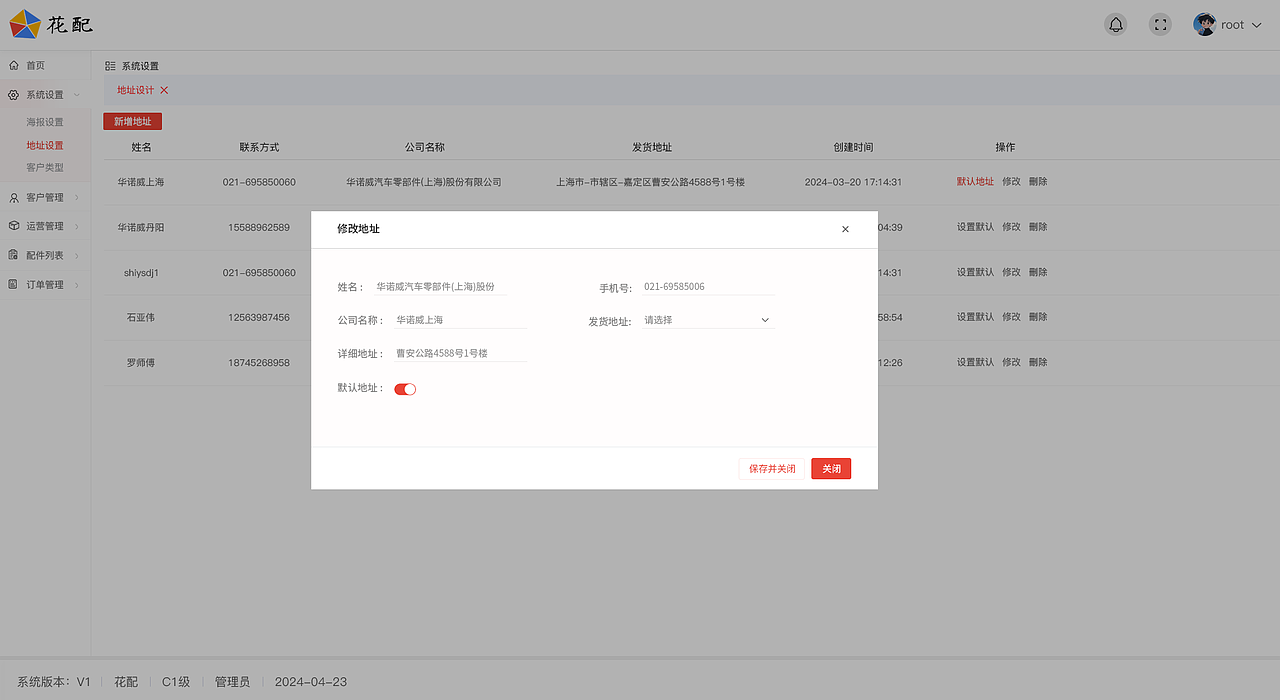
Task: Toggle fullscreen mode icon in top bar
Action: [x=1160, y=24]
